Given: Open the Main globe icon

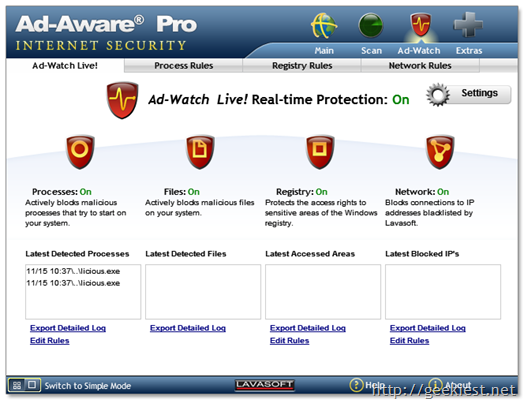Looking at the screenshot, I should 323,26.
